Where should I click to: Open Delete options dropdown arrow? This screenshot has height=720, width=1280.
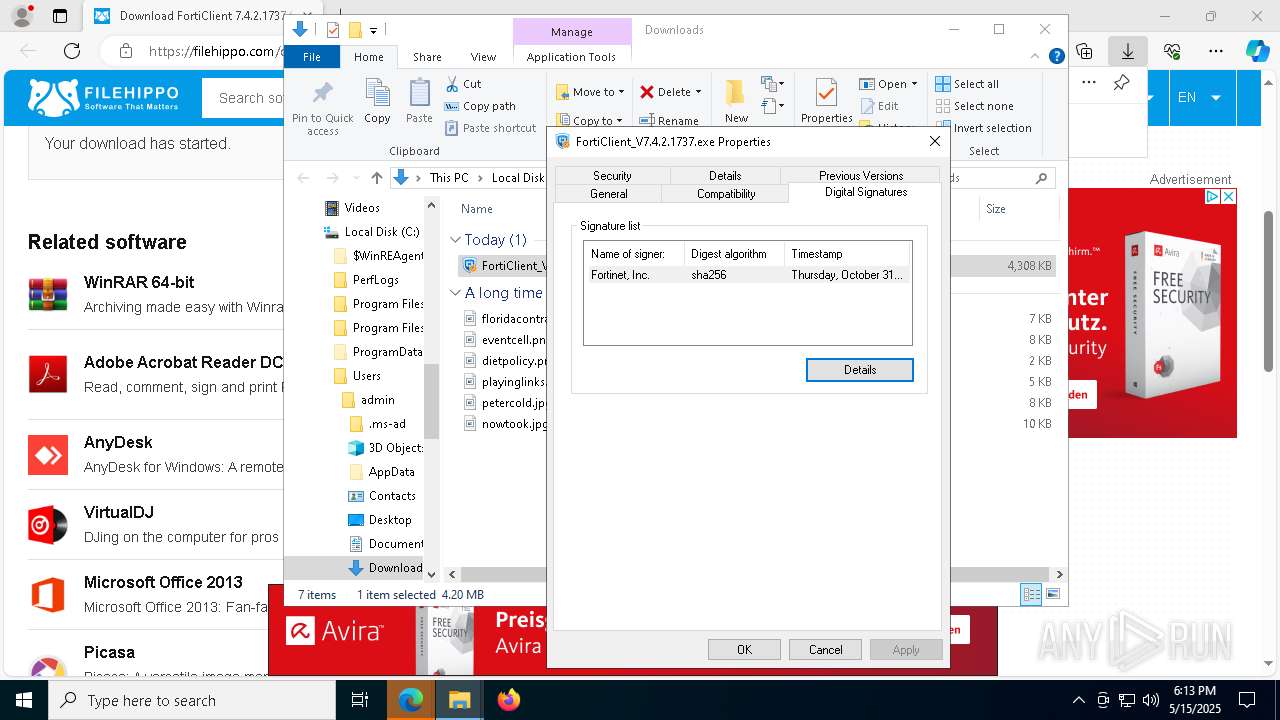698,92
